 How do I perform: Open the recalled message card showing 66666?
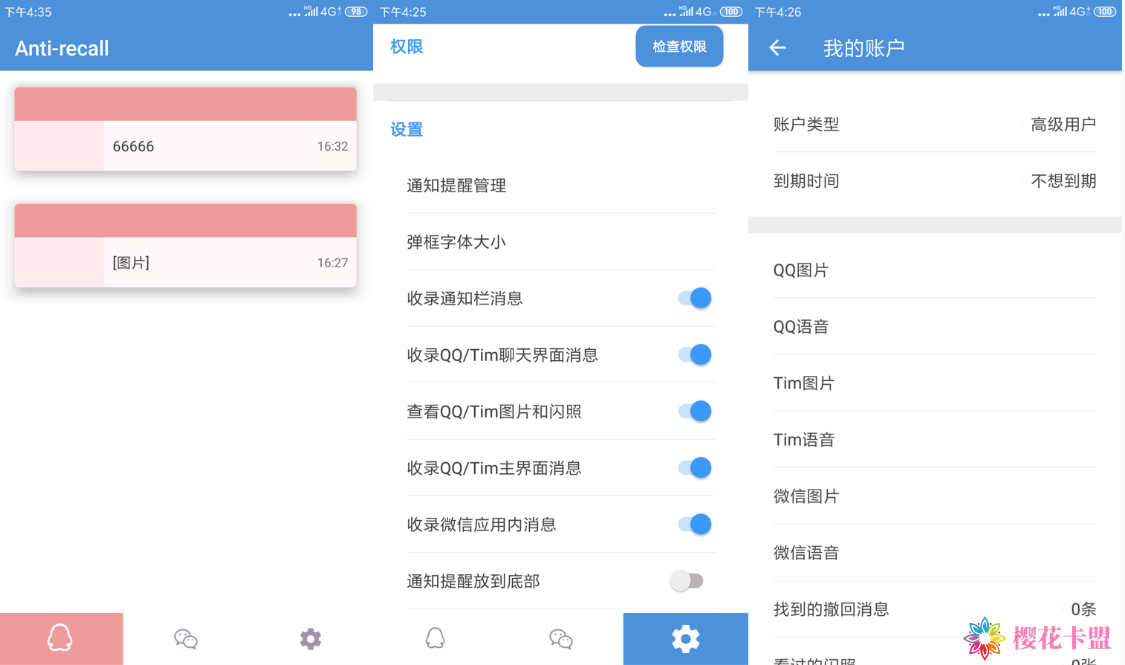pyautogui.click(x=185, y=145)
